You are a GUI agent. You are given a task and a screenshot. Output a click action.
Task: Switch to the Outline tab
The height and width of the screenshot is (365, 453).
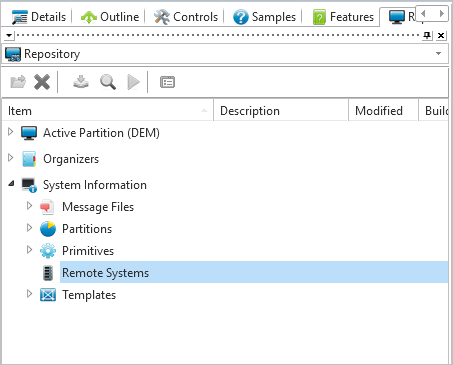pos(110,17)
